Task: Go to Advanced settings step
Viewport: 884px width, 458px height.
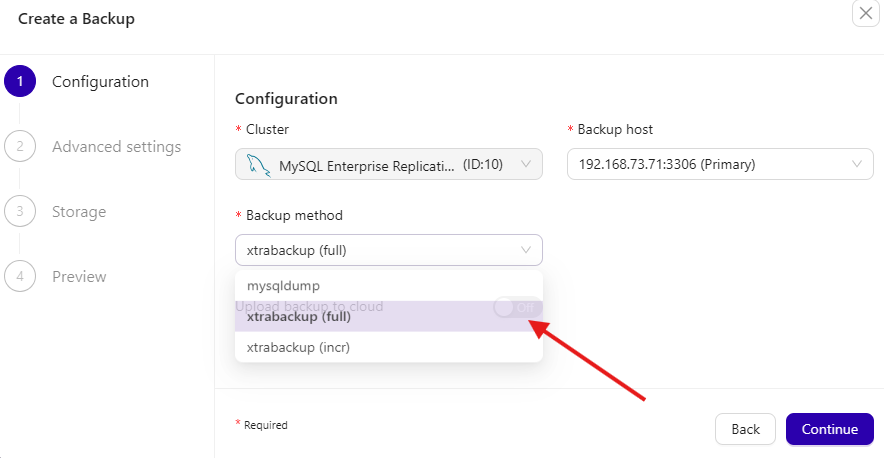Action: pos(116,147)
